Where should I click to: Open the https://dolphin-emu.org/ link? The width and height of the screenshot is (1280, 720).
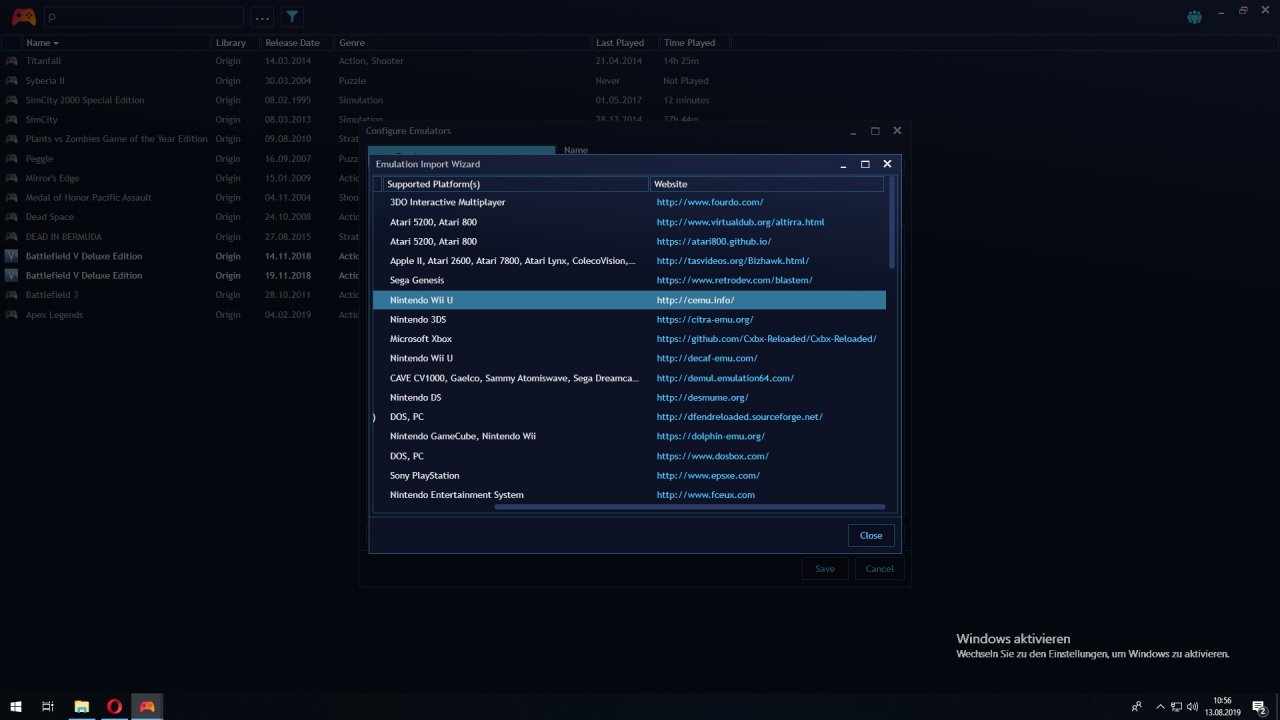[x=710, y=436]
